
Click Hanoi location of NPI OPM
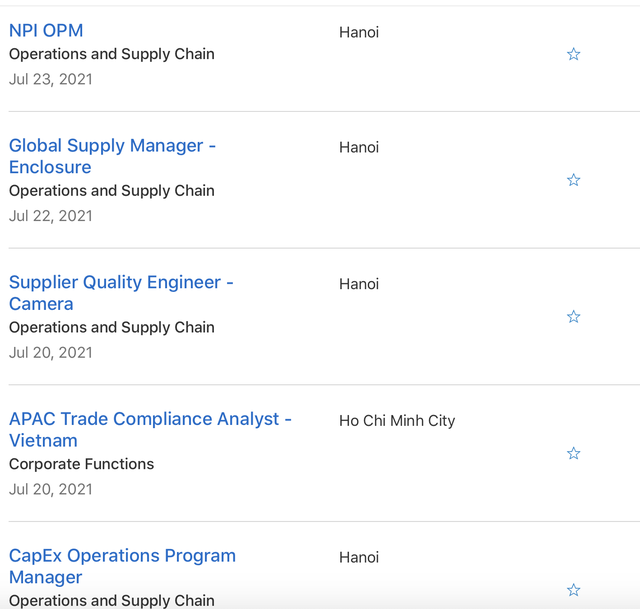pyautogui.click(x=359, y=32)
